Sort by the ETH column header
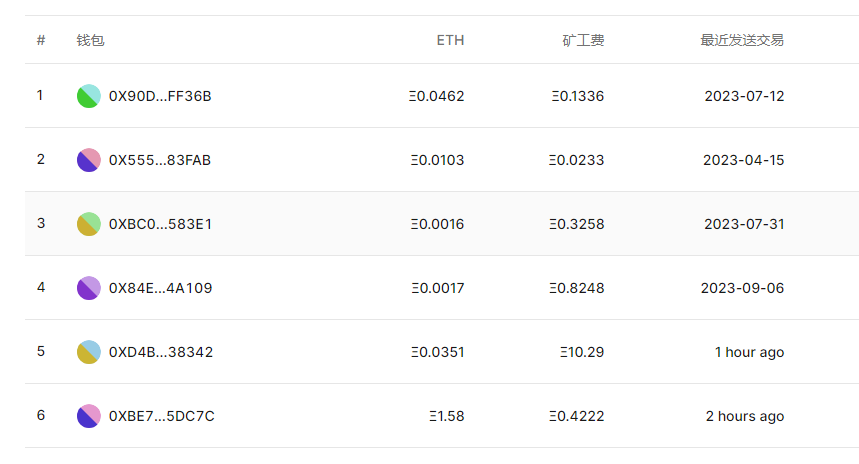 [x=450, y=40]
